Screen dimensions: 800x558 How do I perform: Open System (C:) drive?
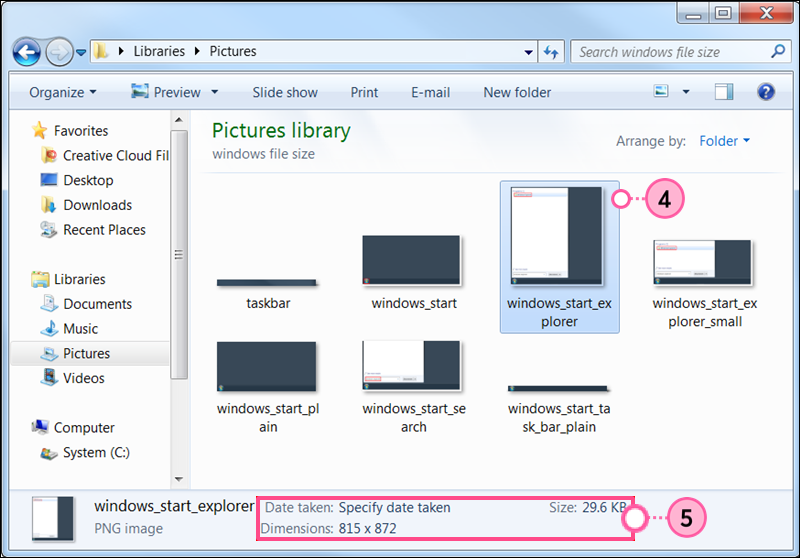click(x=96, y=453)
